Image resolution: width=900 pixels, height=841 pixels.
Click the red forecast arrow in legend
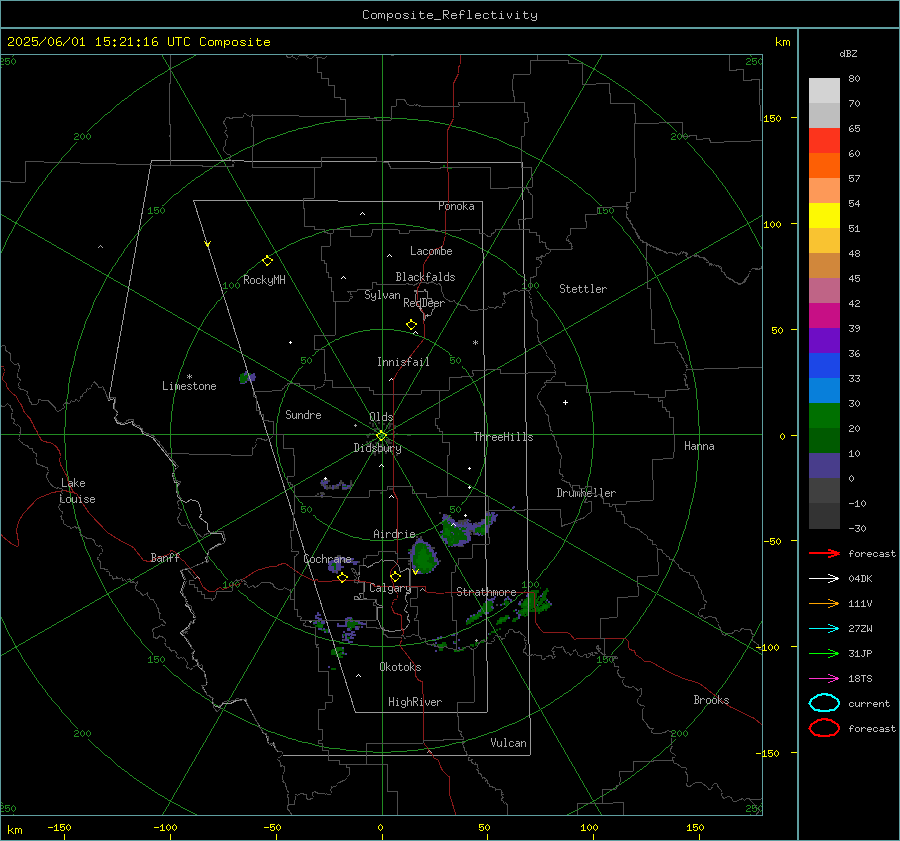point(824,553)
